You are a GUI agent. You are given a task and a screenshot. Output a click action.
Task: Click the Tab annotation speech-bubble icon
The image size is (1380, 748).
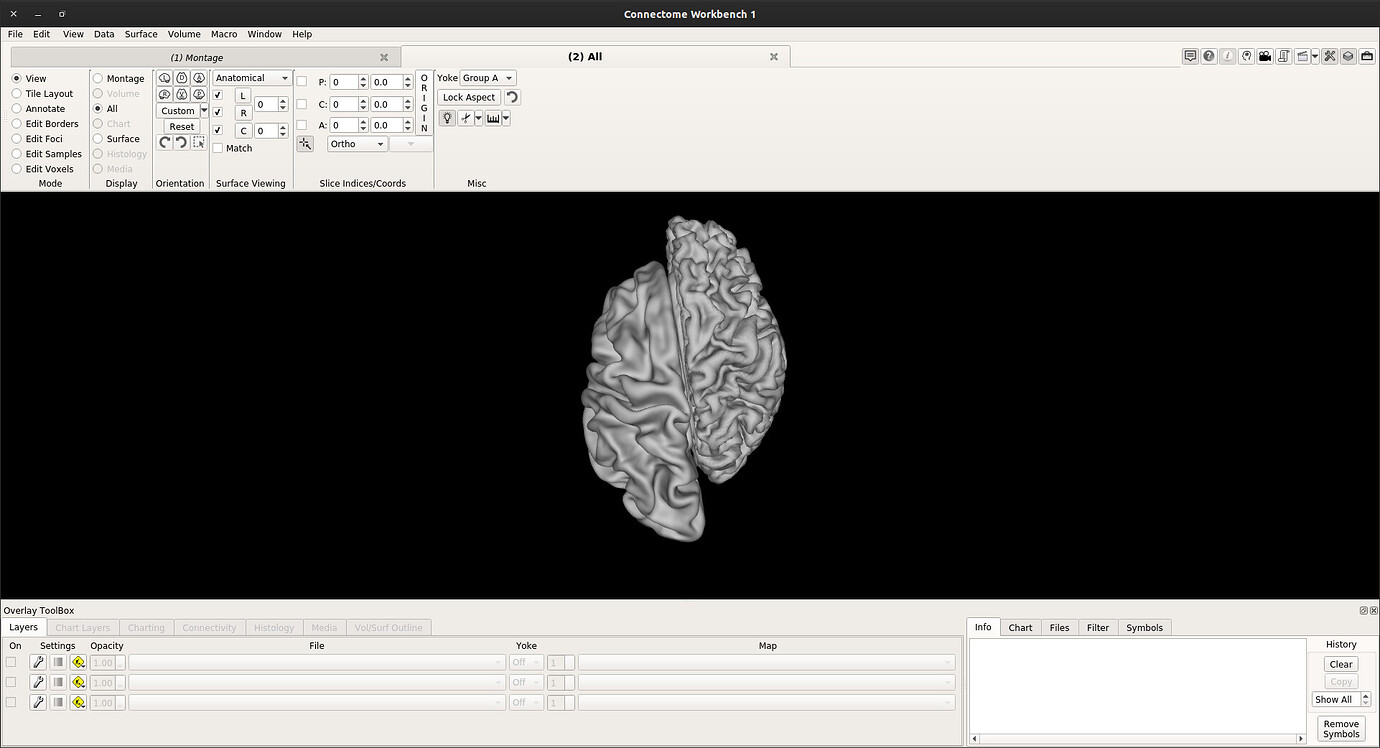pos(1190,56)
